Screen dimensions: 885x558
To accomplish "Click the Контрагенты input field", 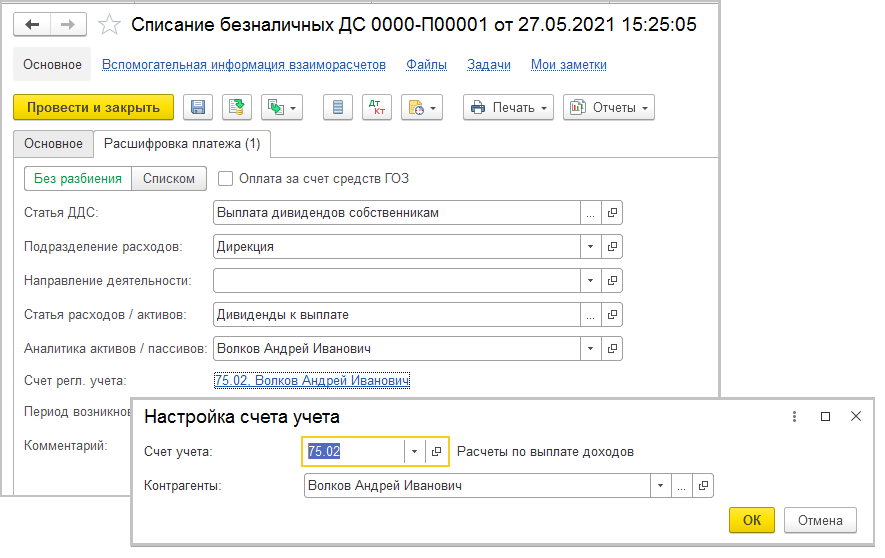I will pos(476,485).
